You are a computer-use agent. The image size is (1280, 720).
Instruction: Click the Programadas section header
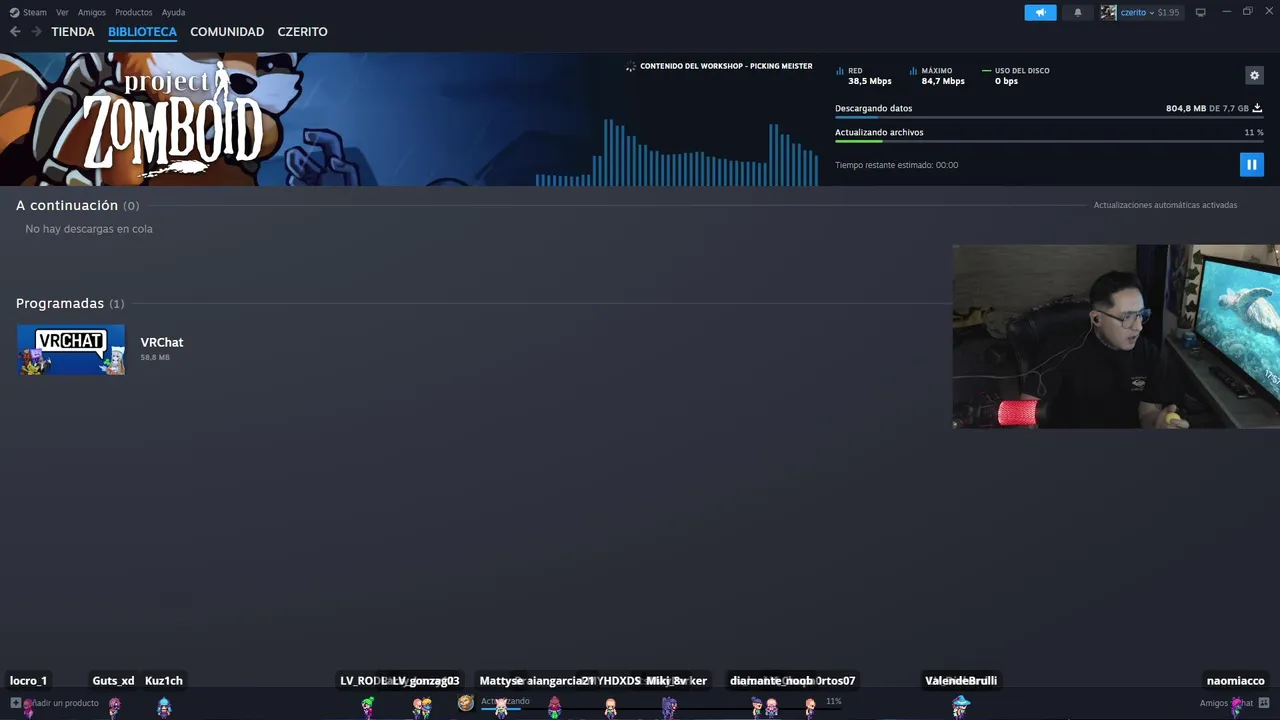70,303
